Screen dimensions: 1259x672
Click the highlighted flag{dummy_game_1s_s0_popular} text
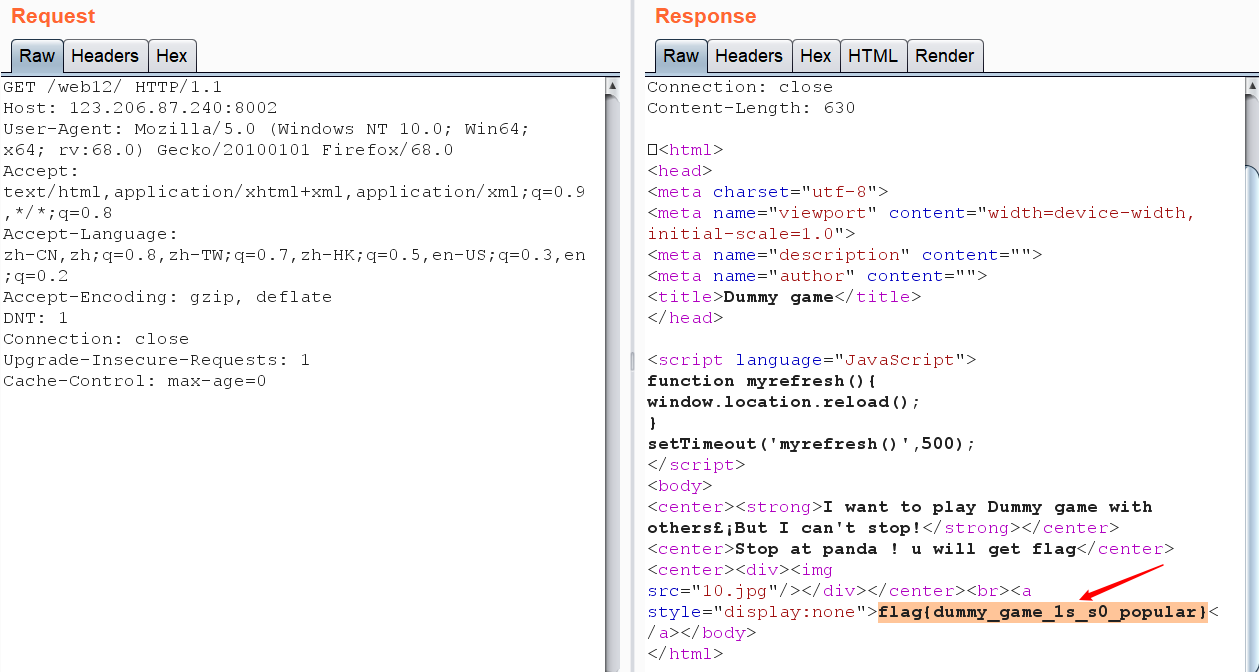pos(1043,612)
